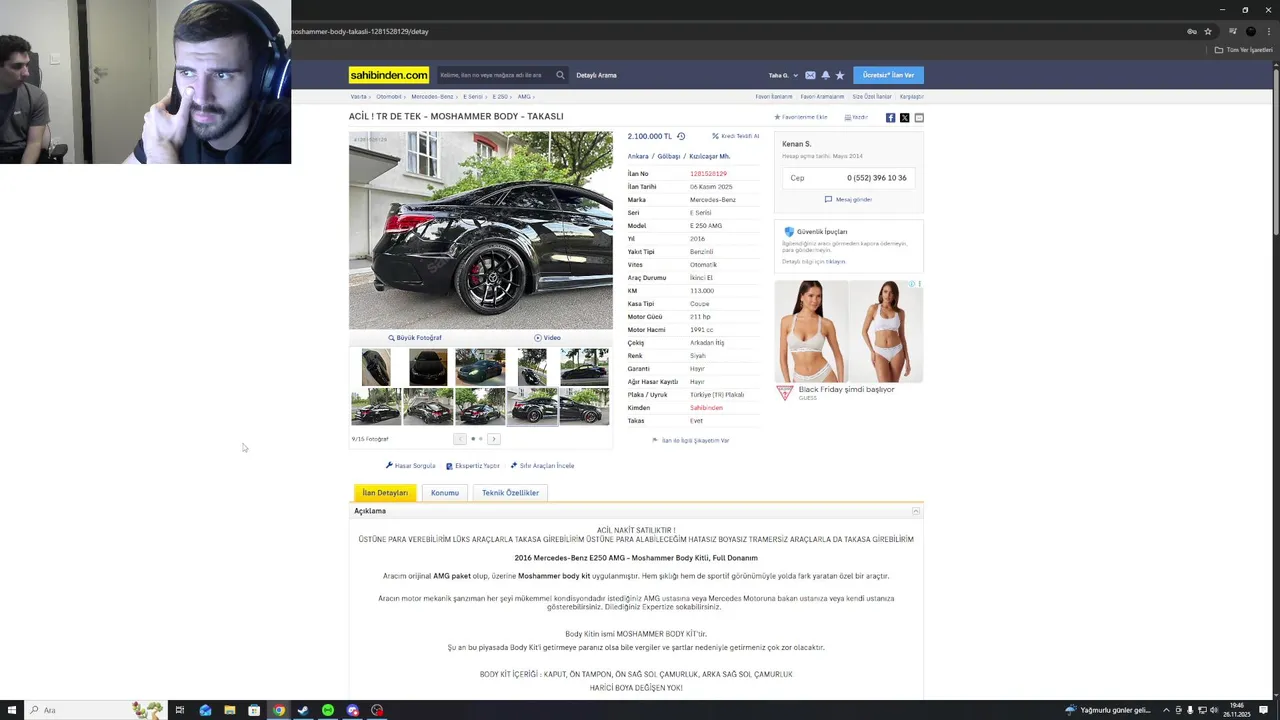Image resolution: width=1280 pixels, height=720 pixels.
Task: Go to previous thumbnail page arrow
Action: point(460,439)
